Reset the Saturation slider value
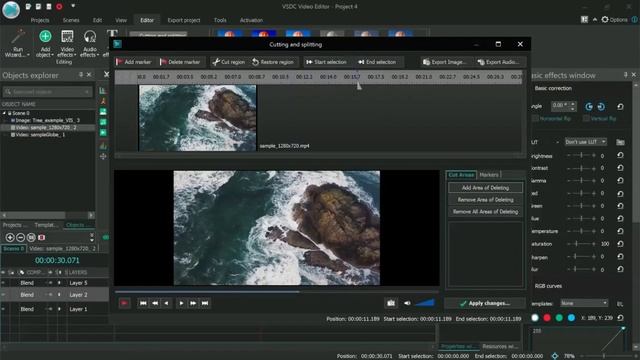The image size is (640, 360). click(620, 244)
